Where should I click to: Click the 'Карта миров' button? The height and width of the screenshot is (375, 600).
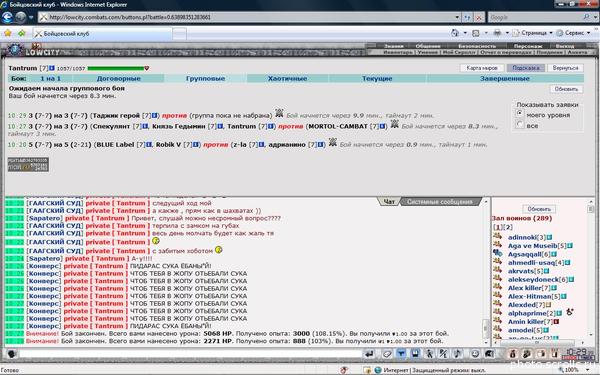coord(482,68)
